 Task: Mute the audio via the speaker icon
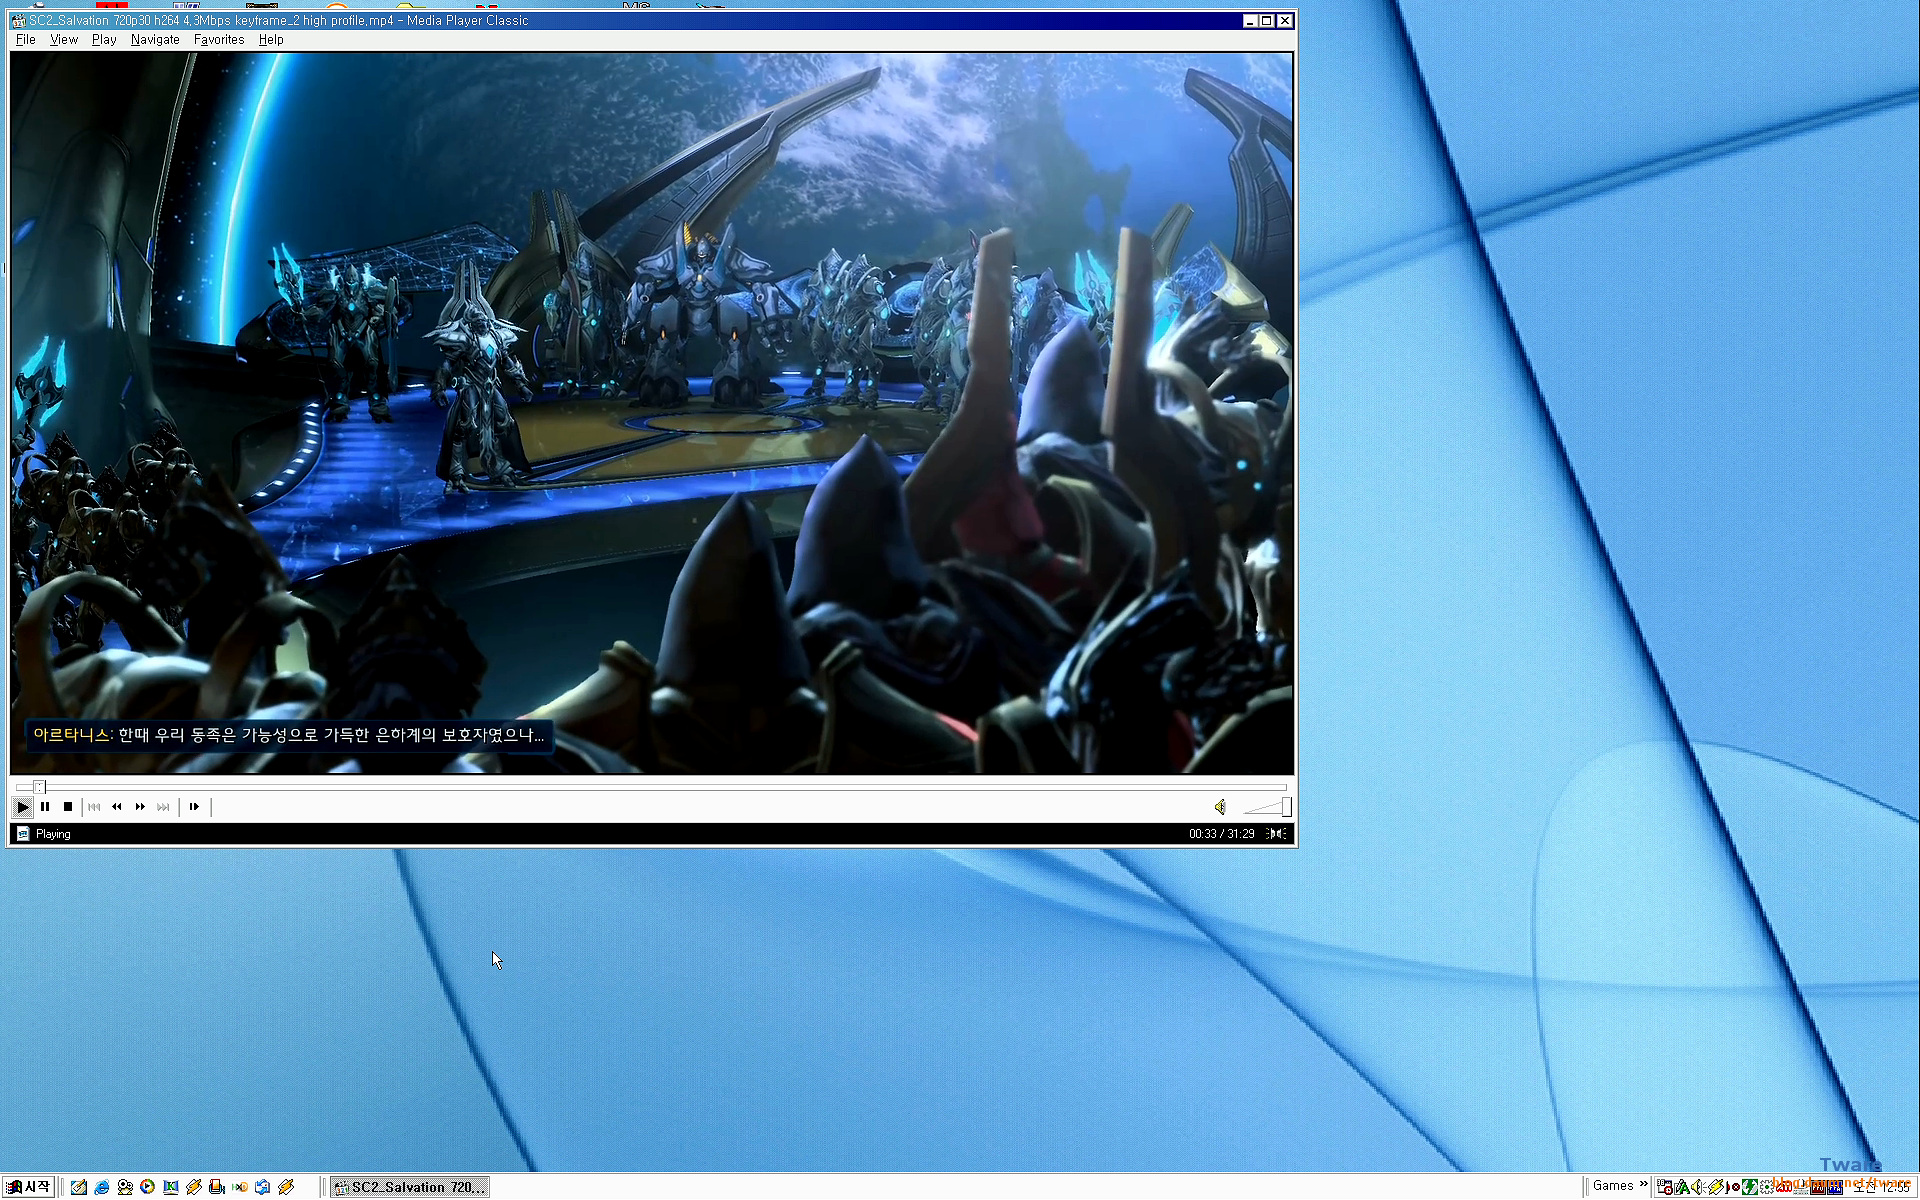pos(1220,807)
